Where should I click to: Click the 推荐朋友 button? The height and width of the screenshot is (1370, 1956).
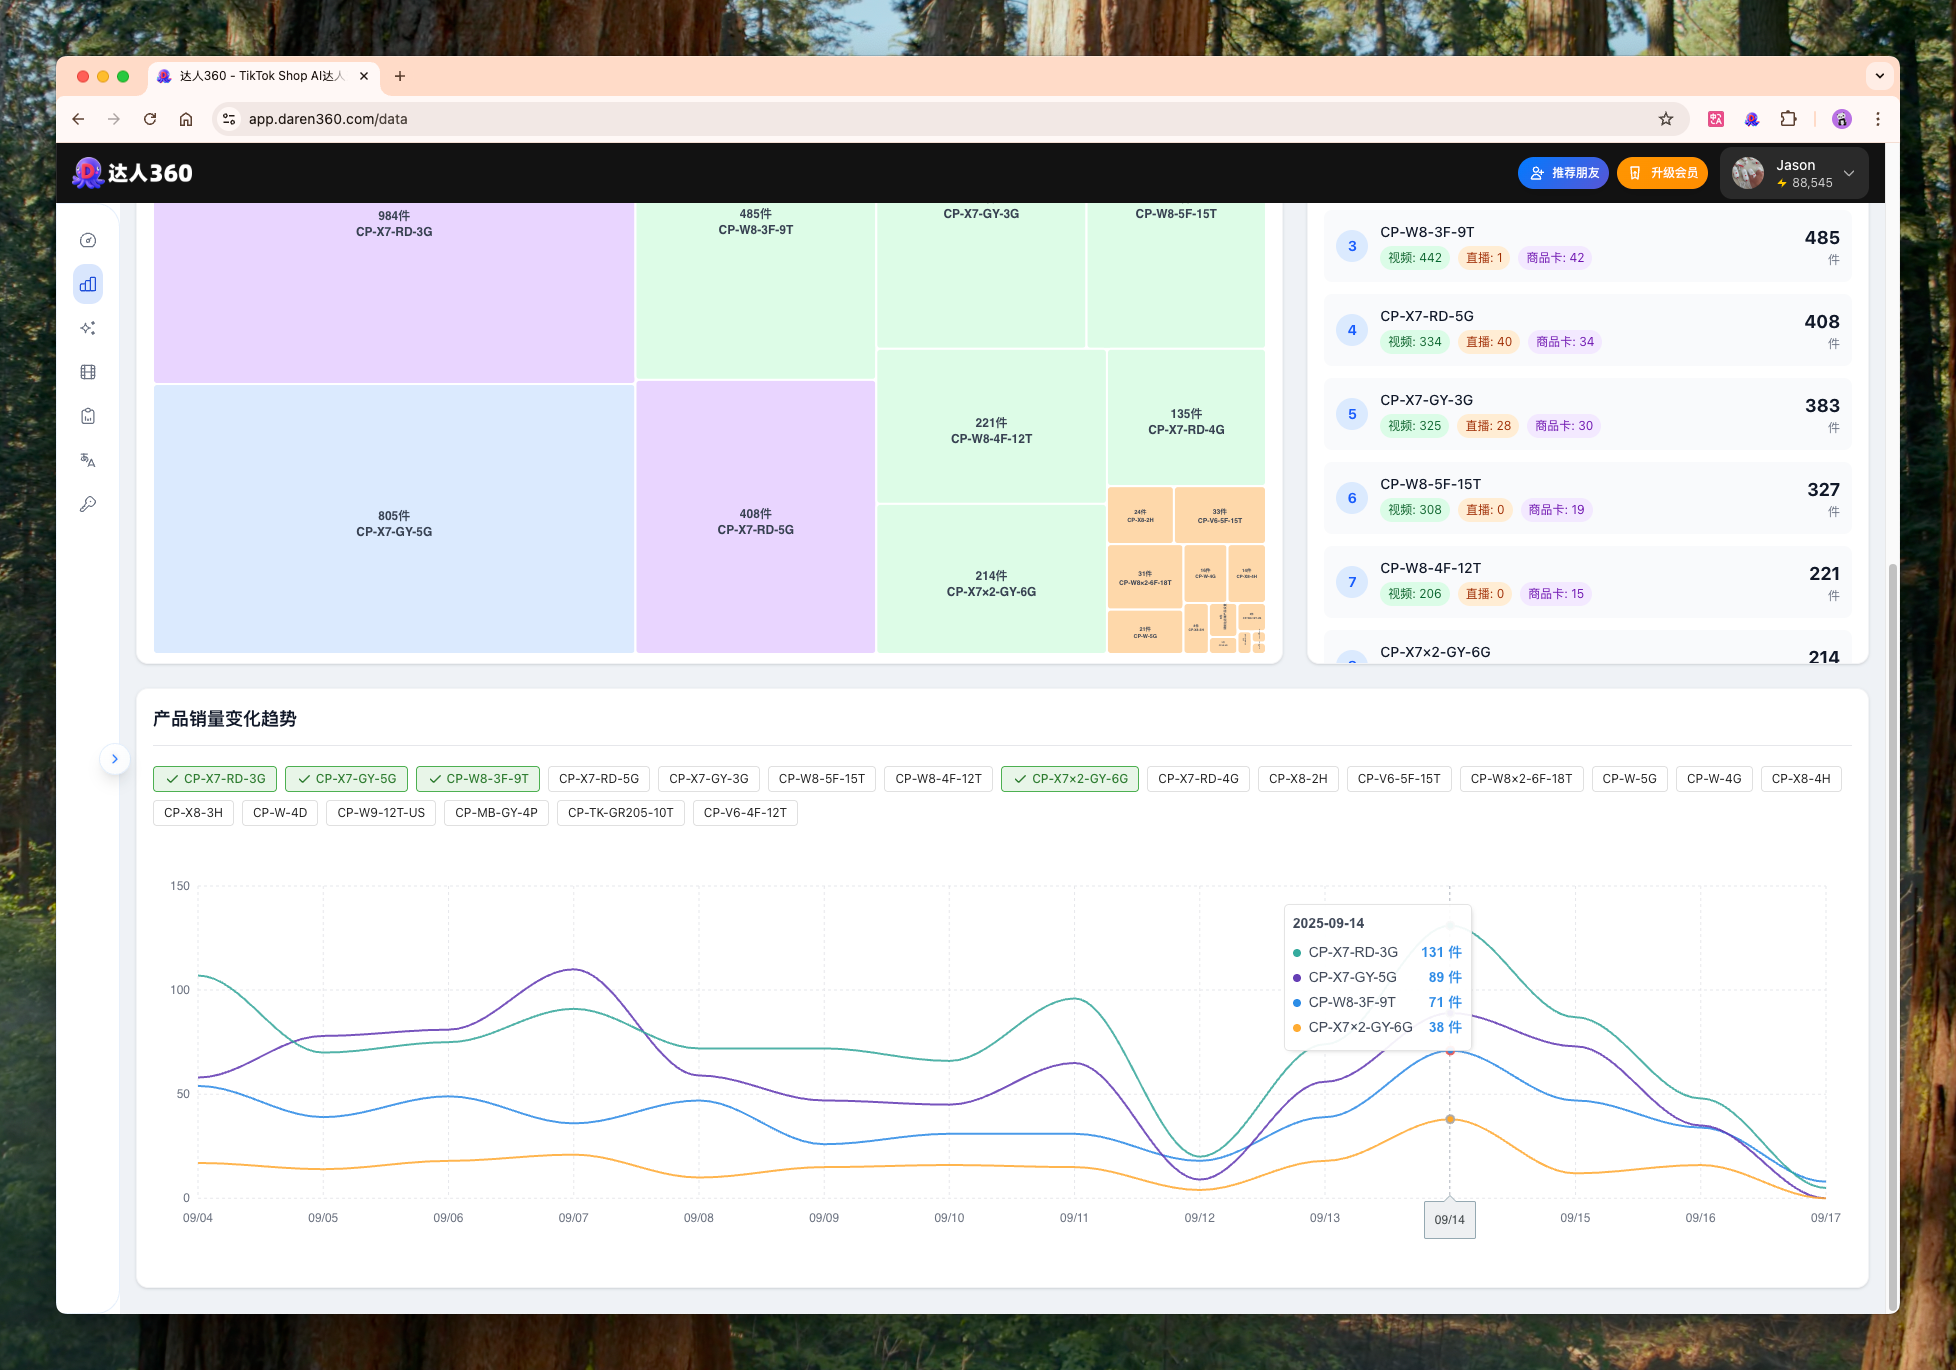tap(1563, 173)
